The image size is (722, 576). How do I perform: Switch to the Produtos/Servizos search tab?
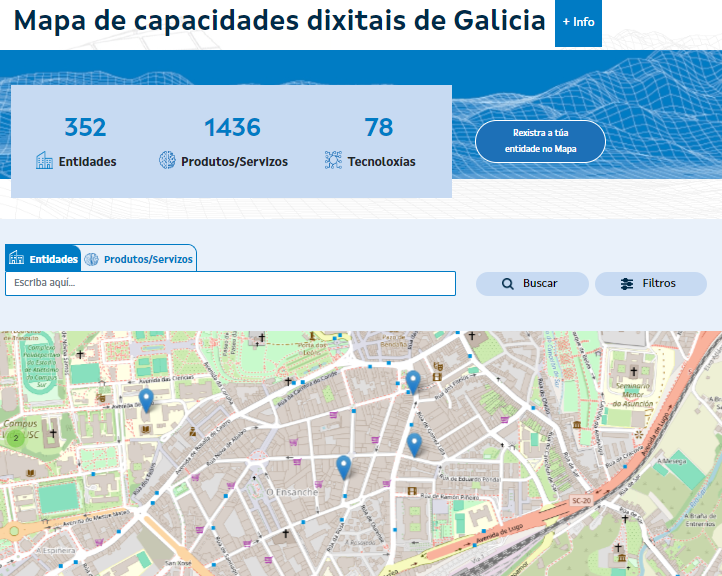tap(139, 259)
